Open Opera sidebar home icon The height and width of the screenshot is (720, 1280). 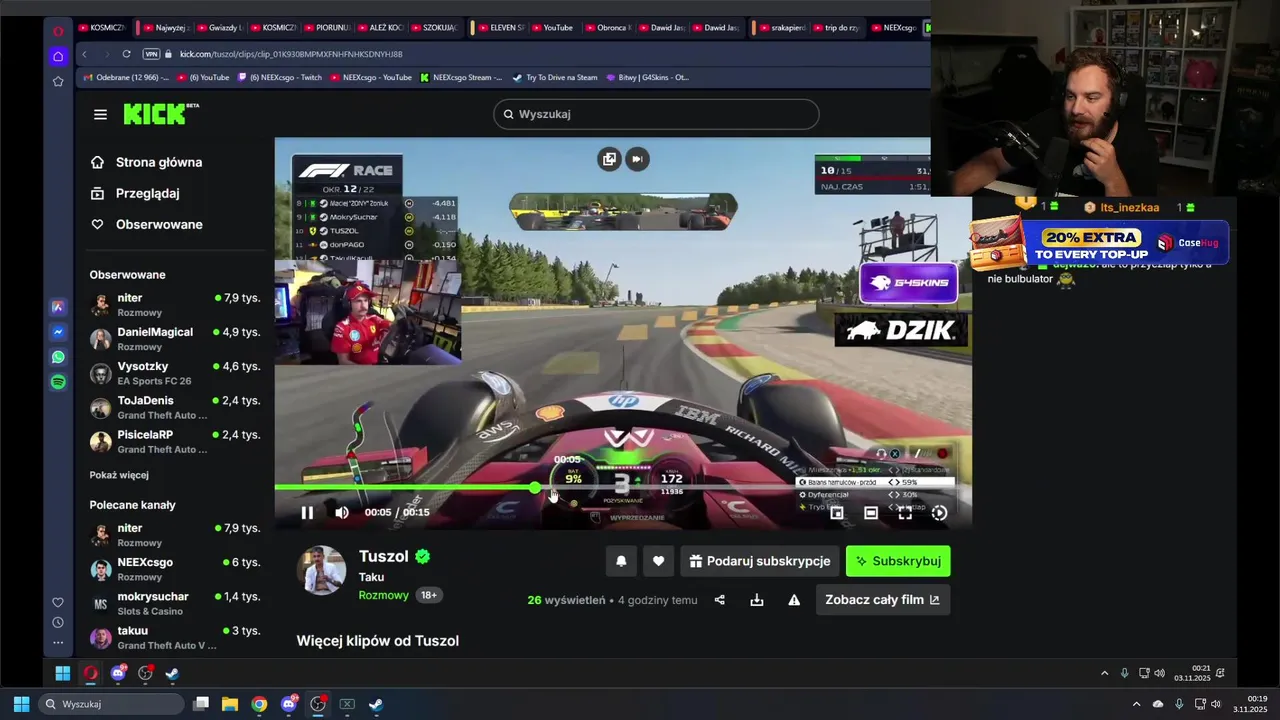point(58,56)
